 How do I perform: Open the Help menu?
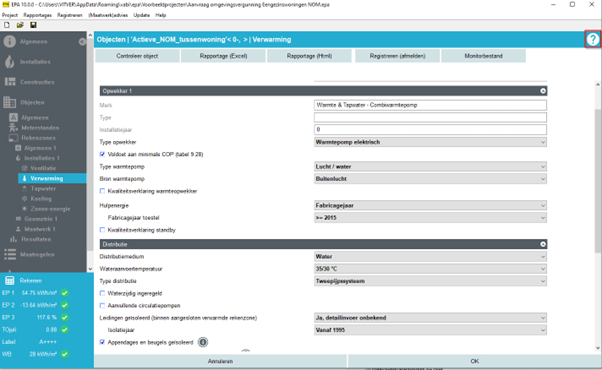click(x=161, y=15)
